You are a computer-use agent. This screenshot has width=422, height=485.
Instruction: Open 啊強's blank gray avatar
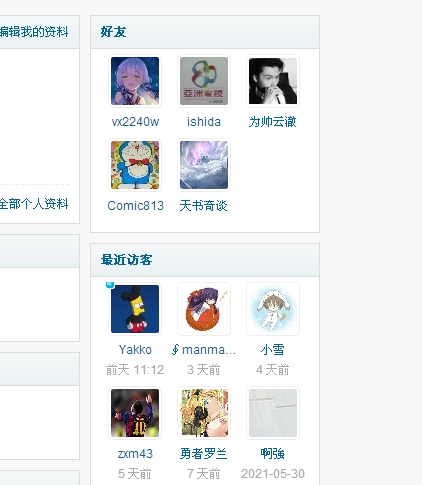pos(273,413)
